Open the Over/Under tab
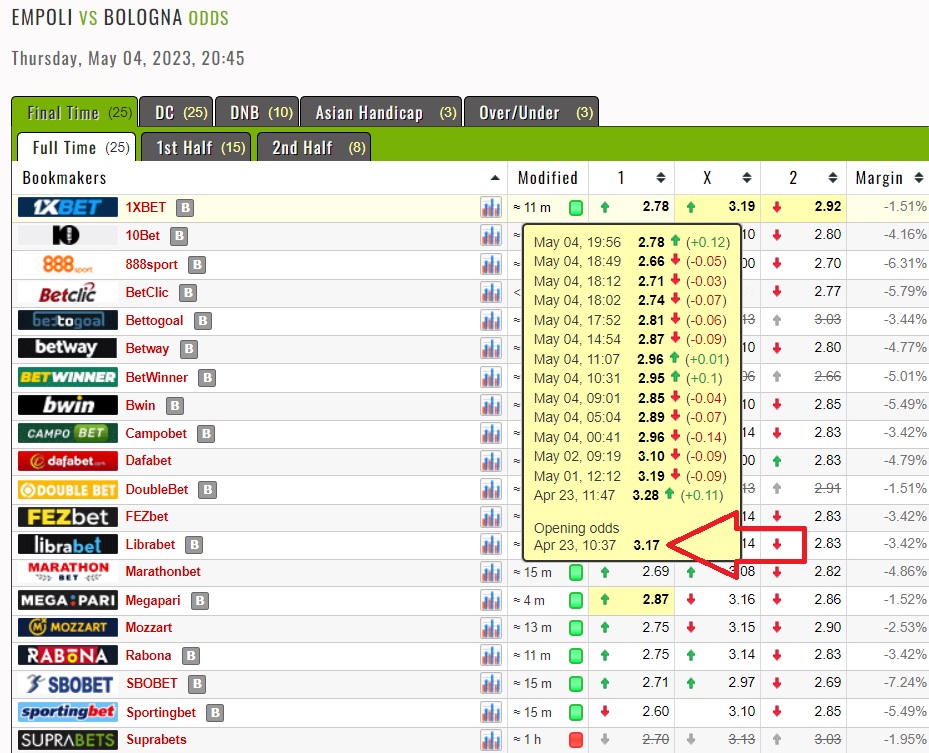The image size is (929, 753). 531,113
